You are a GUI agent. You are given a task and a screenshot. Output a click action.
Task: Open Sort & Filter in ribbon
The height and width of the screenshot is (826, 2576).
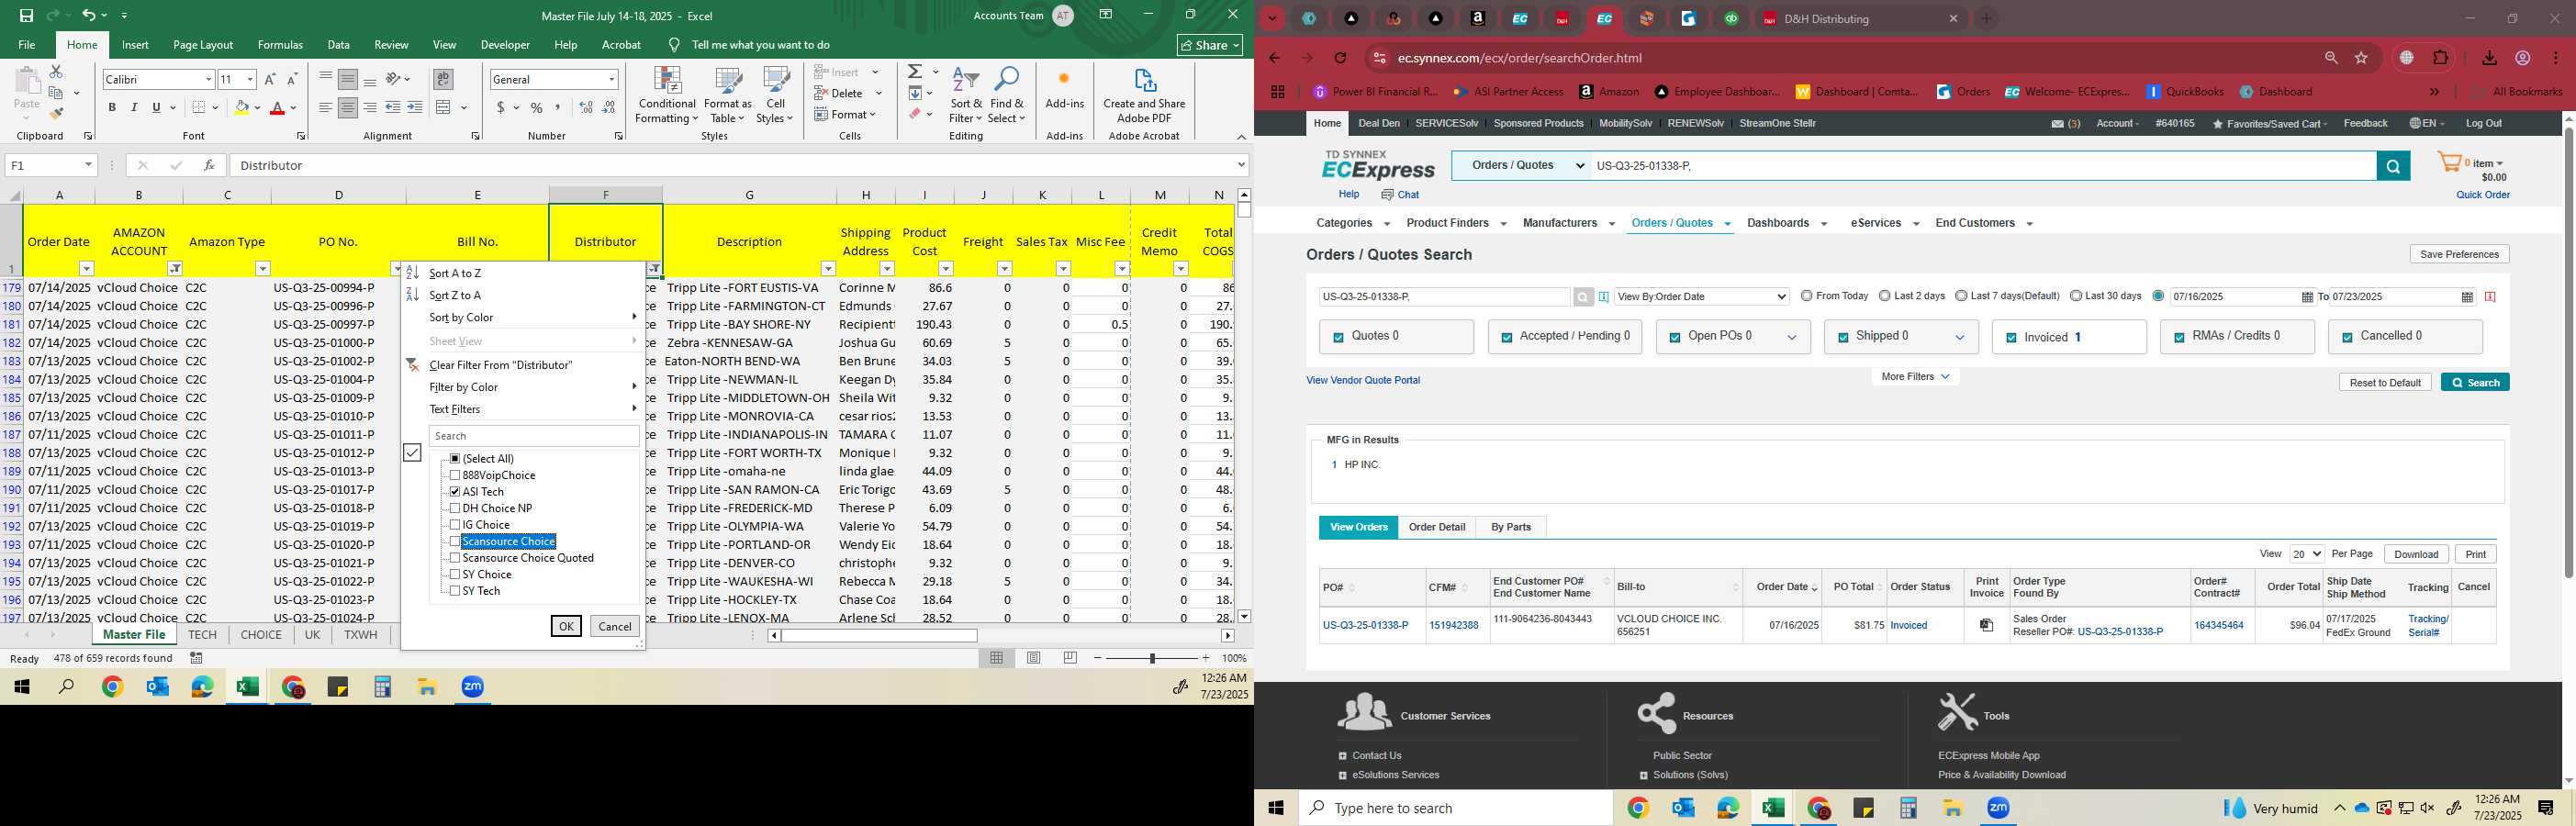coord(966,97)
